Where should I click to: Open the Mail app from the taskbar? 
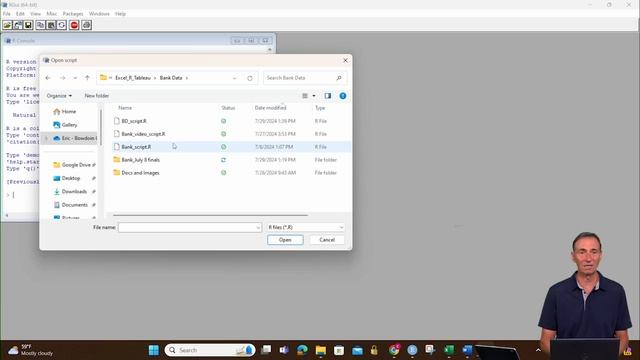pyautogui.click(x=357, y=350)
